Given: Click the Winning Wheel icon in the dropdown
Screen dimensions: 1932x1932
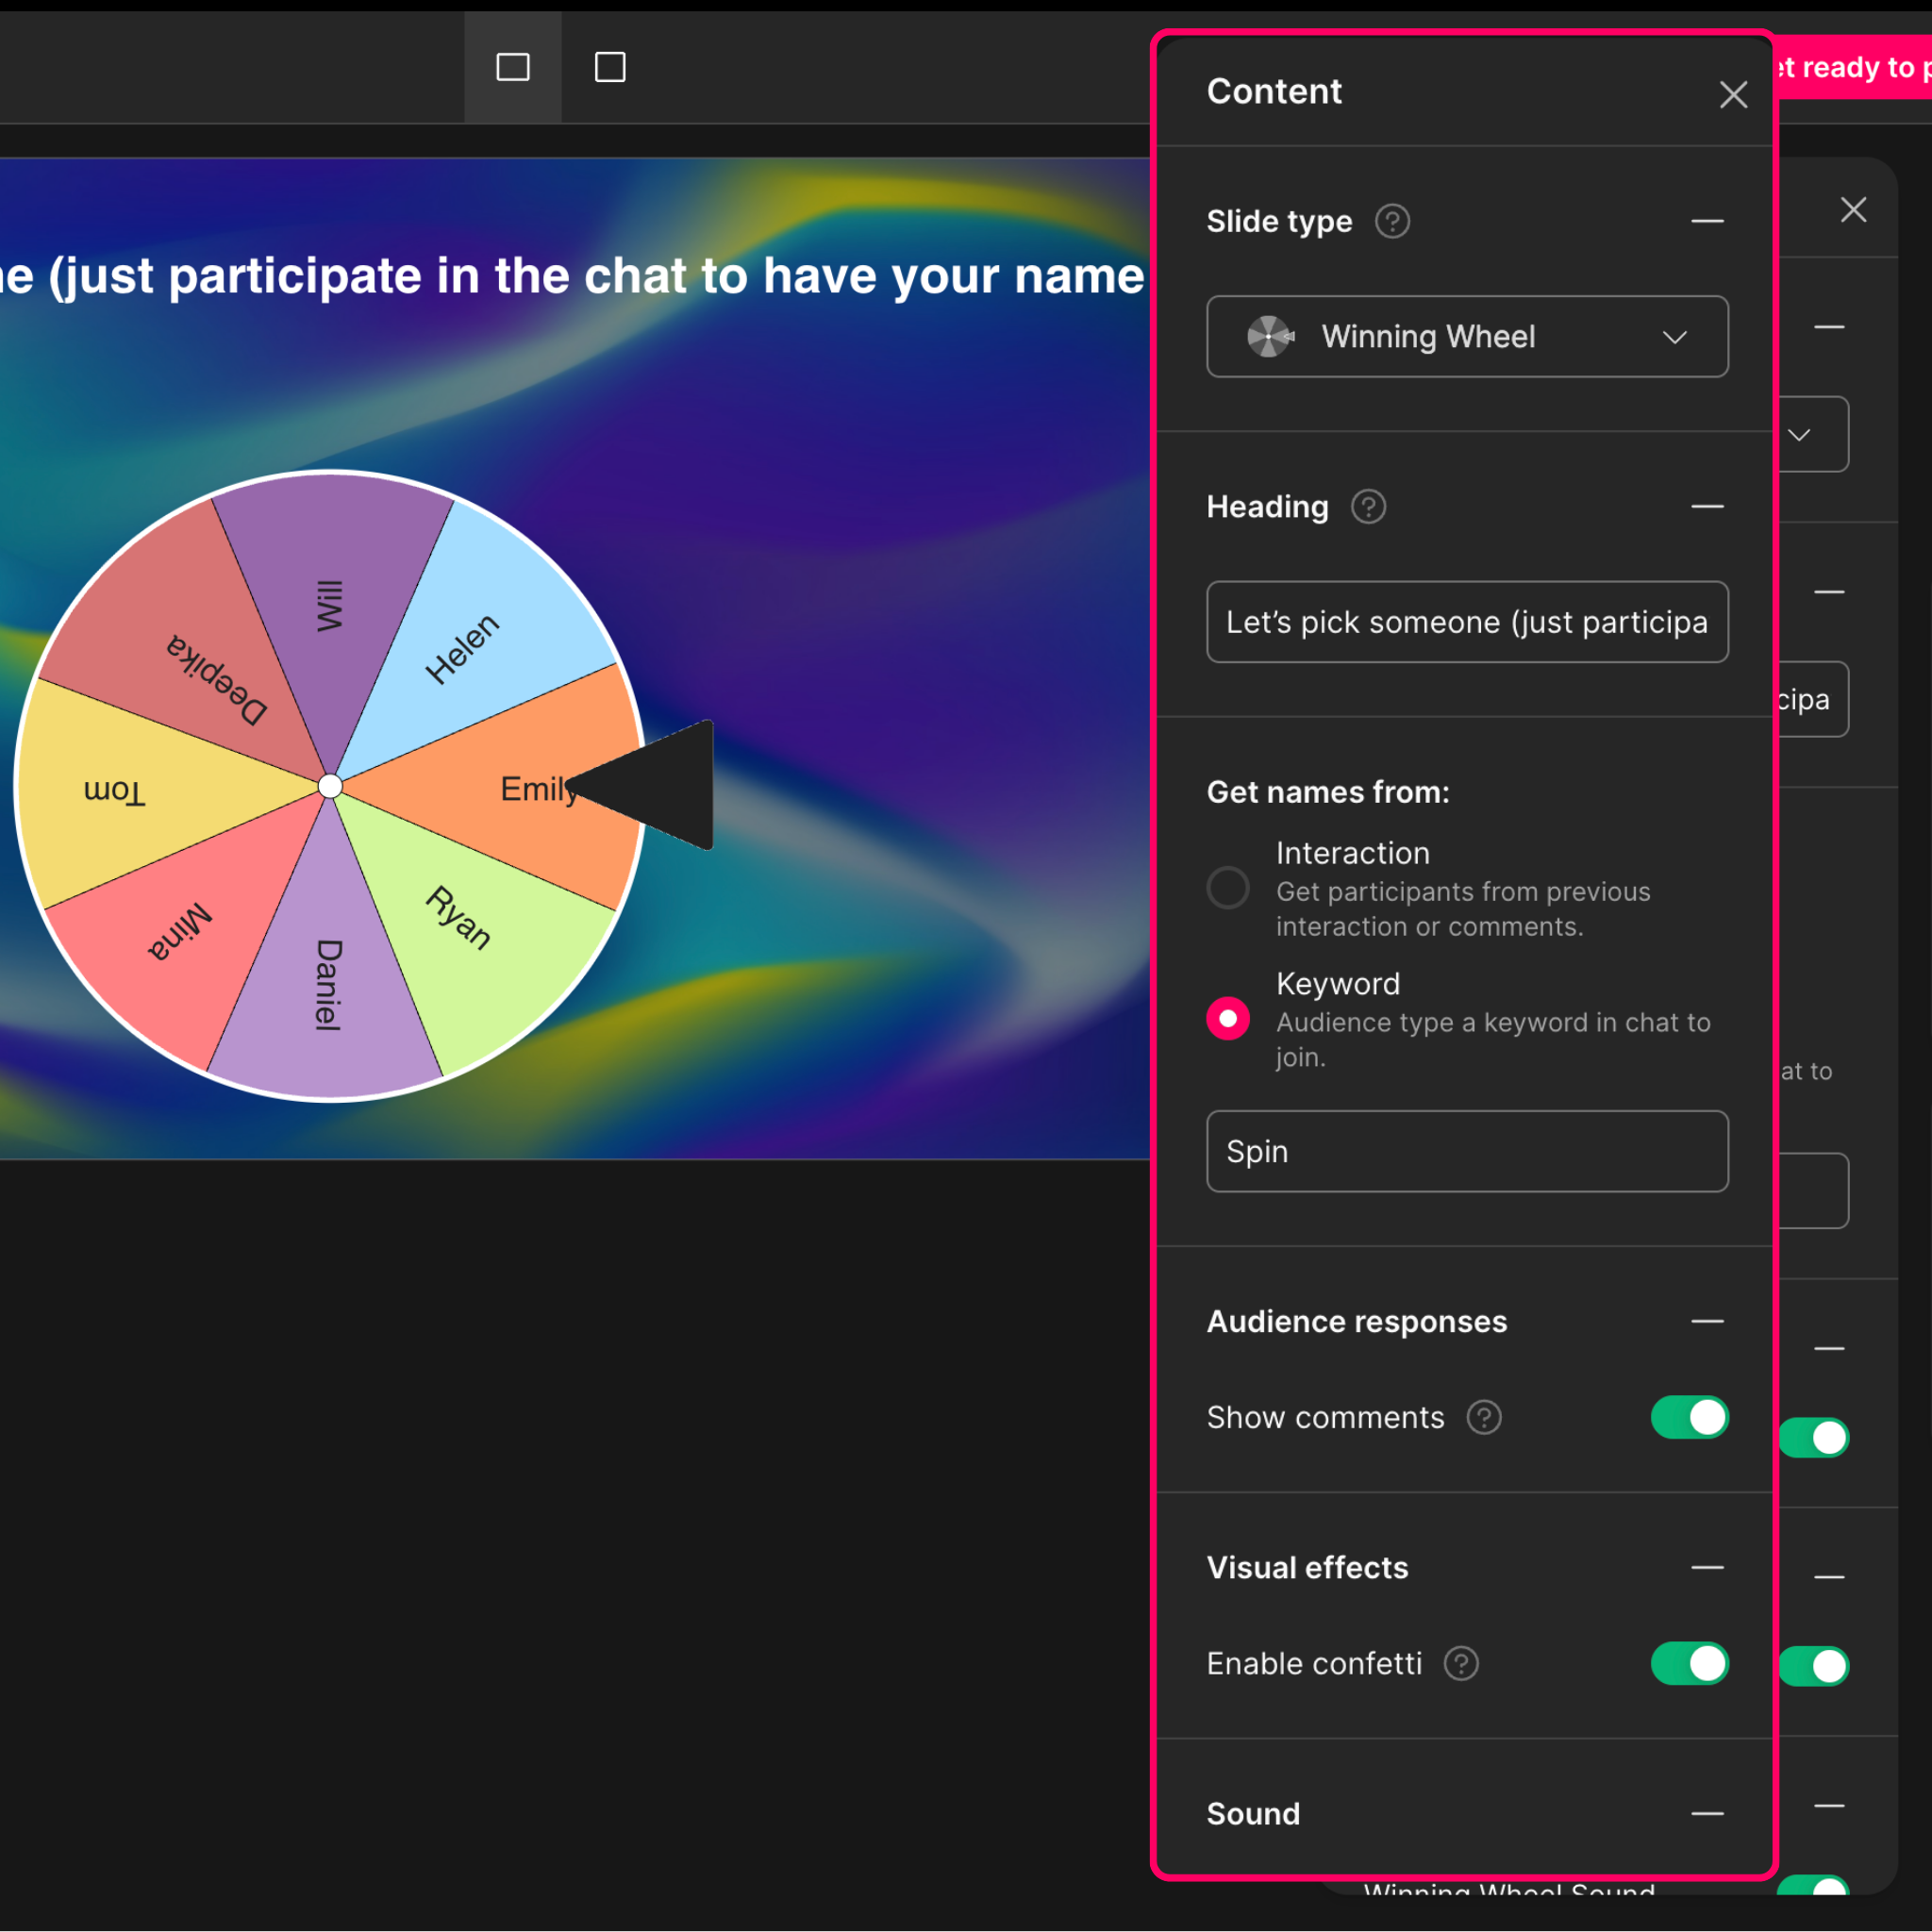Looking at the screenshot, I should pos(1270,337).
